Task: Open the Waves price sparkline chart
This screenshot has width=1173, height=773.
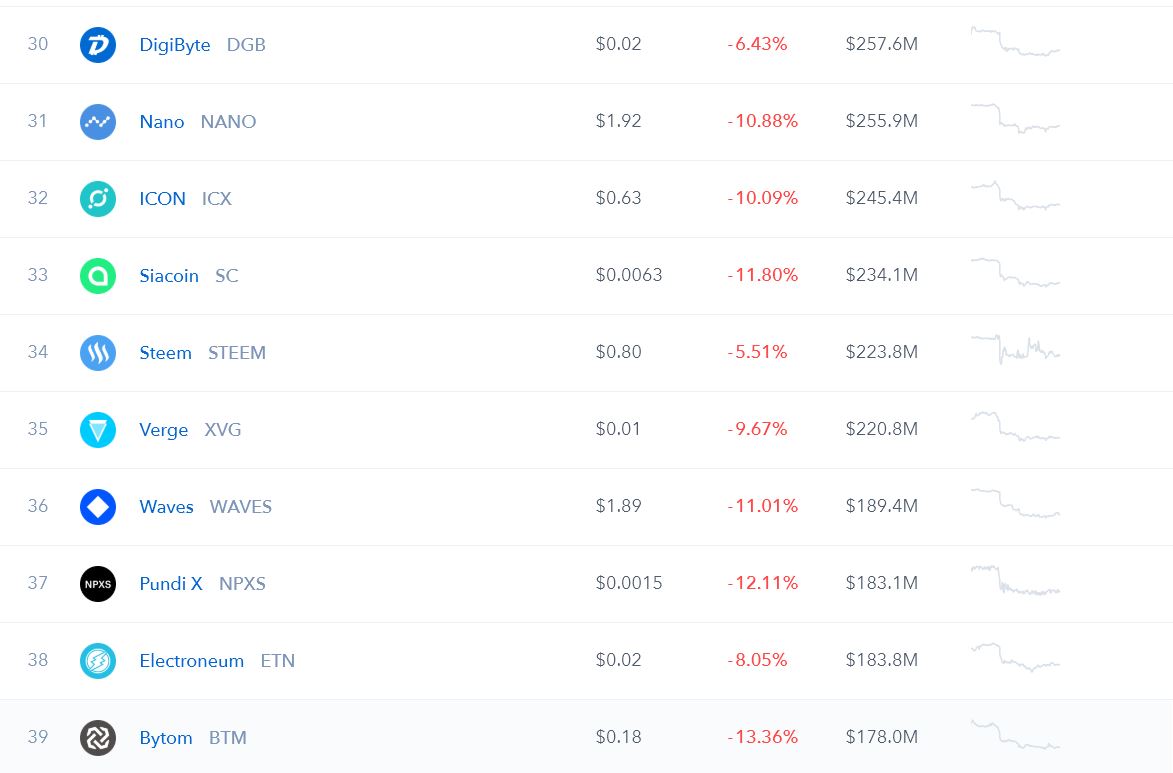Action: click(1015, 503)
